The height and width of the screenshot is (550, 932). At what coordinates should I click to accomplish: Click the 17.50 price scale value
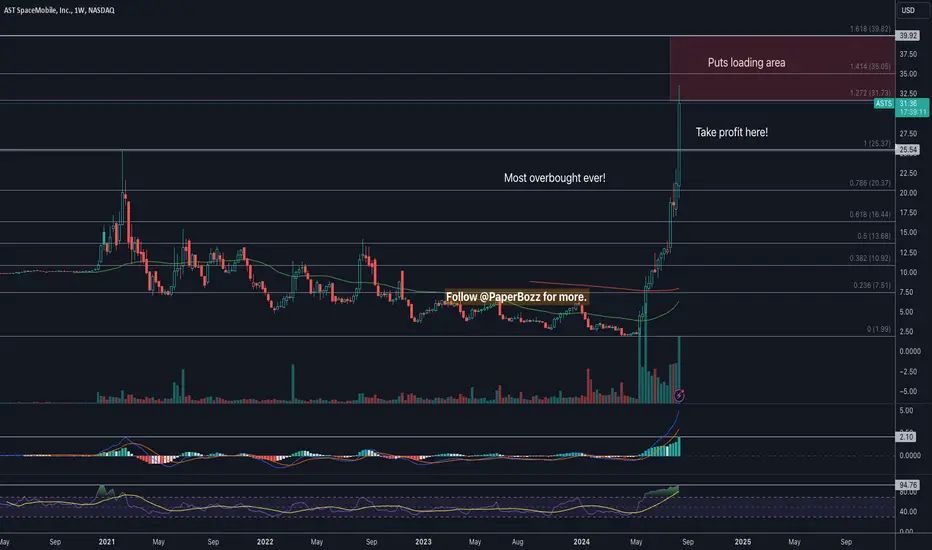click(908, 213)
